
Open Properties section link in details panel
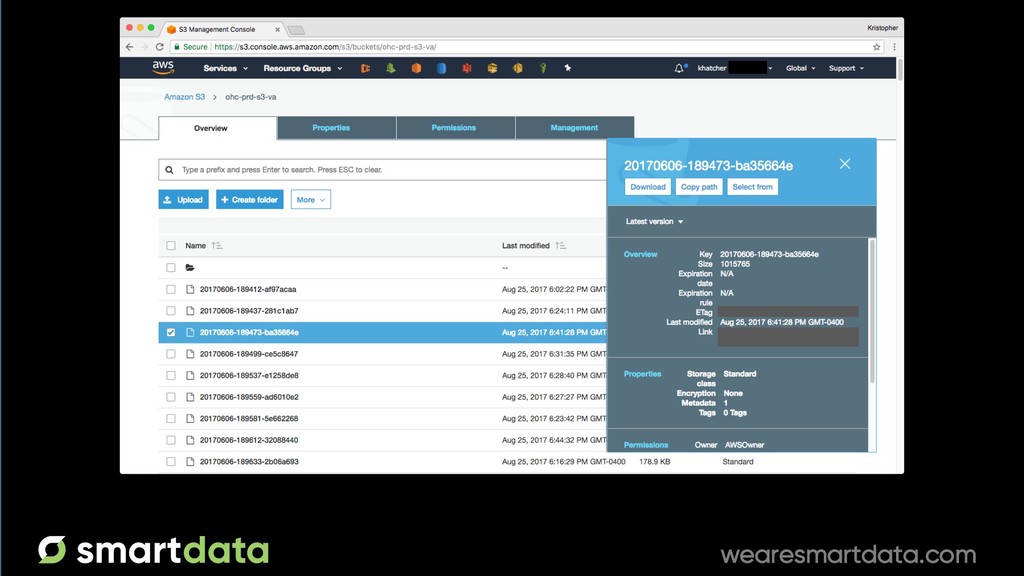point(643,374)
